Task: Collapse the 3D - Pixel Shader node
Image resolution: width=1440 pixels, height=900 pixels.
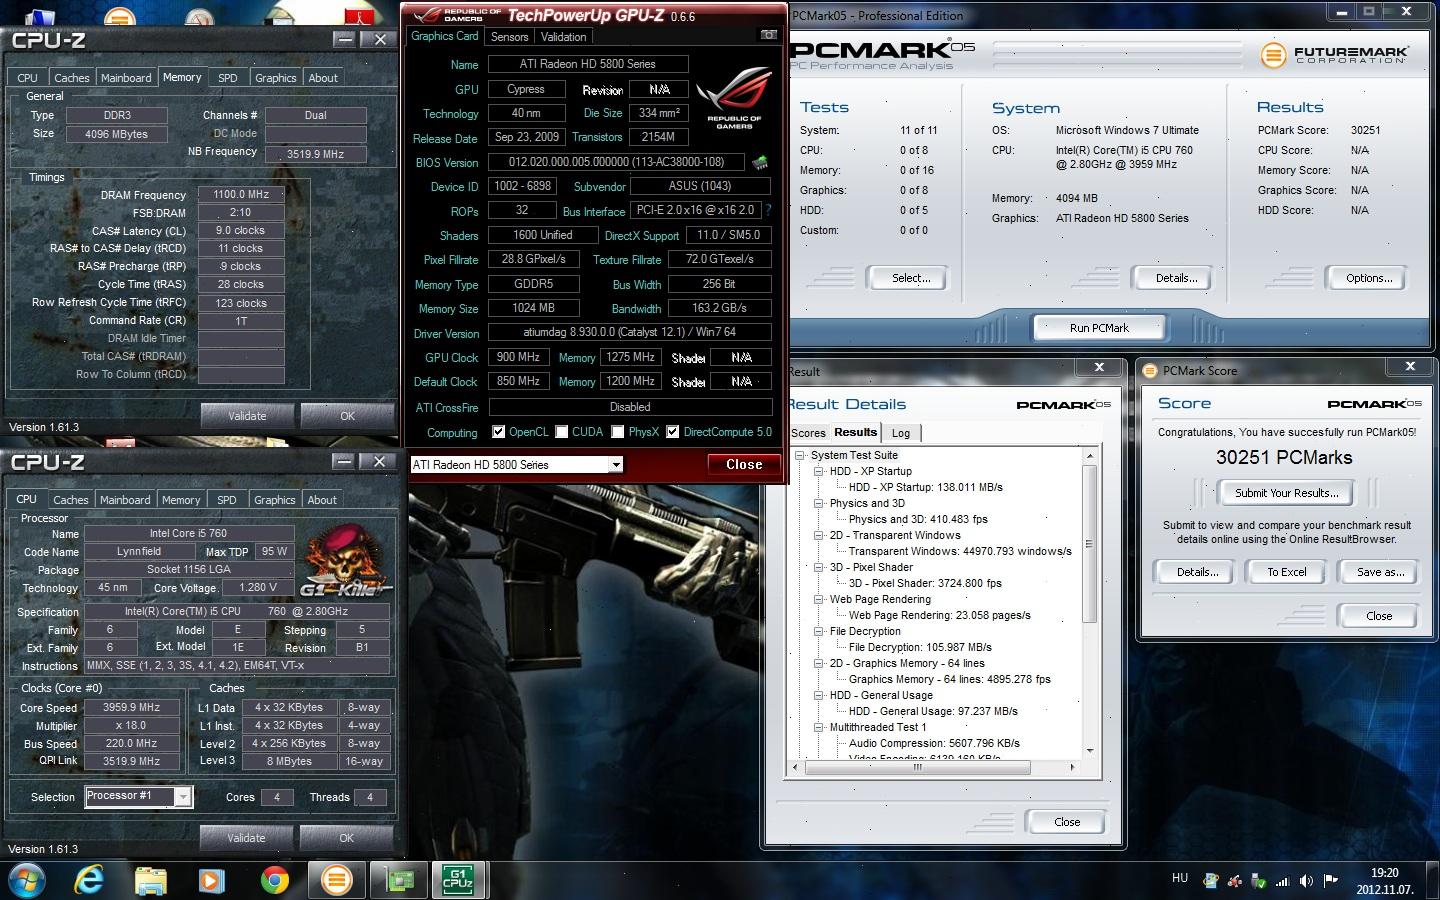Action: (818, 567)
